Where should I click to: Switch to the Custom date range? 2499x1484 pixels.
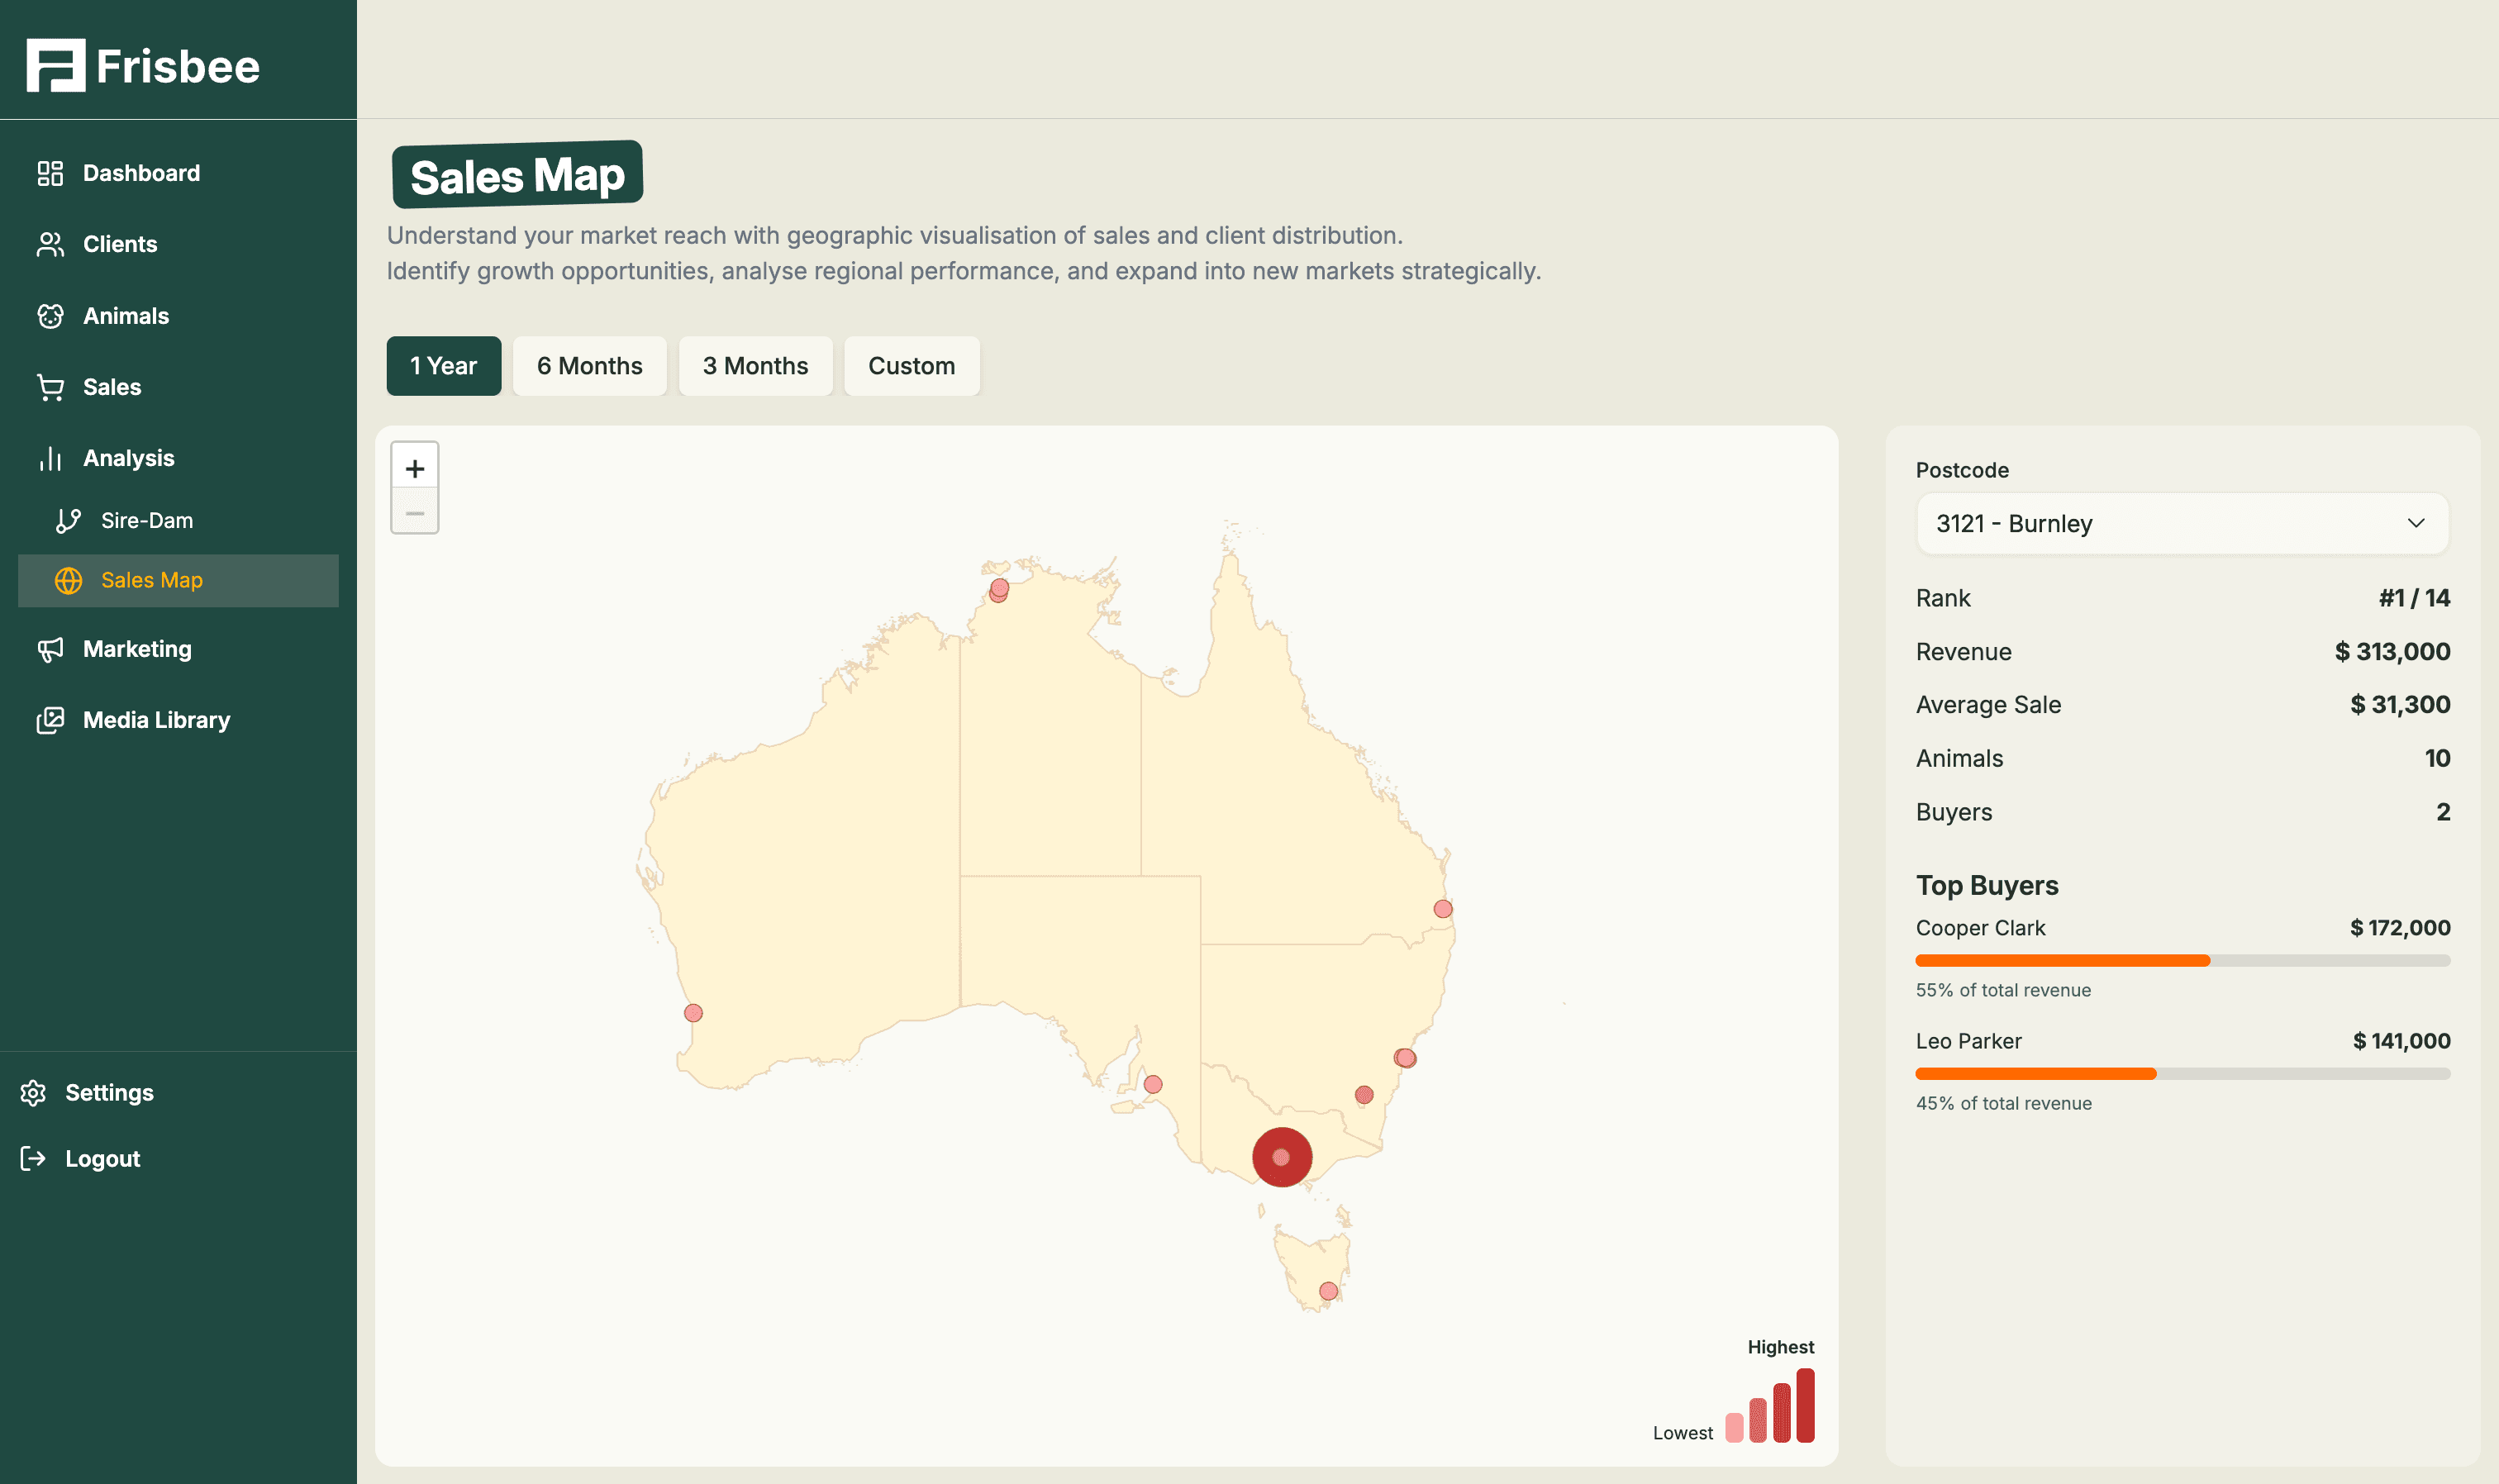tap(911, 366)
